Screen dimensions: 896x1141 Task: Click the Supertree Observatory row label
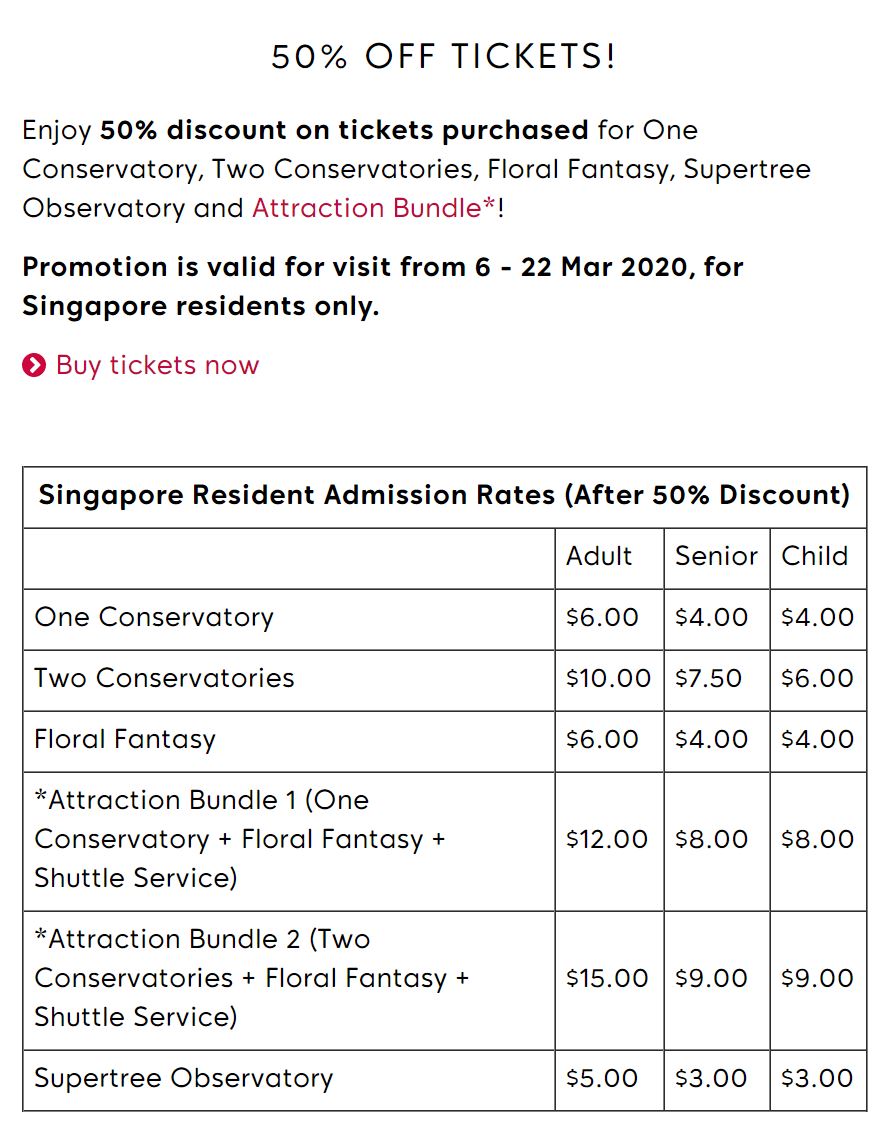184,1078
